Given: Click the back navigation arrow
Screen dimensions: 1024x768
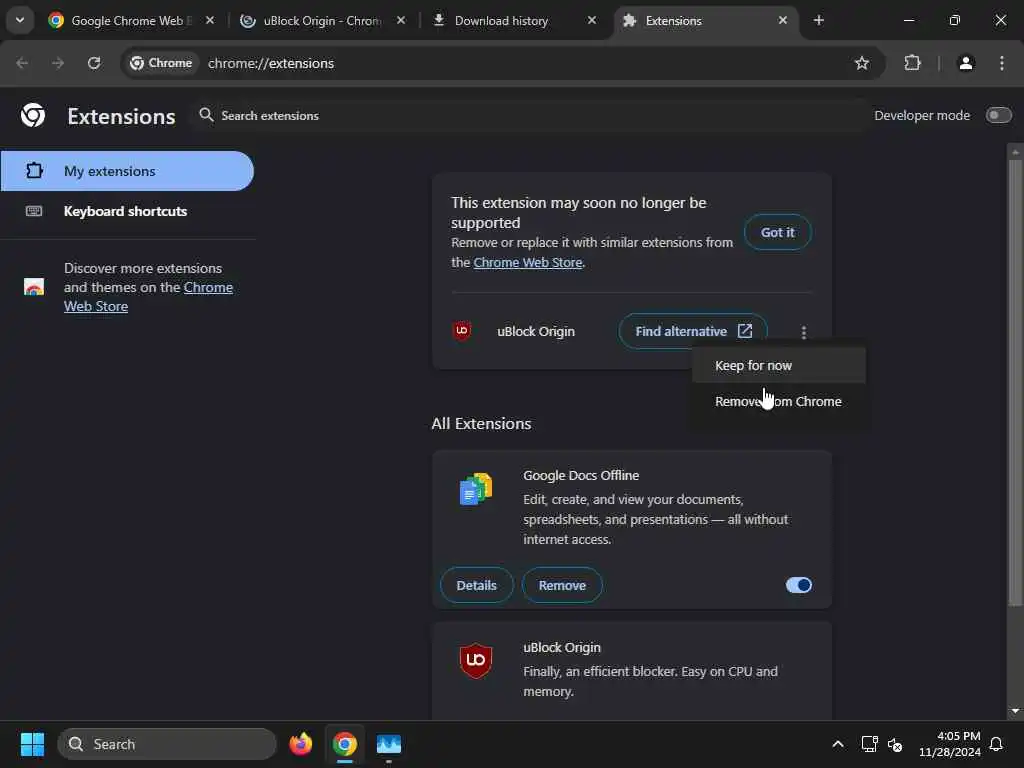Looking at the screenshot, I should pyautogui.click(x=22, y=63).
